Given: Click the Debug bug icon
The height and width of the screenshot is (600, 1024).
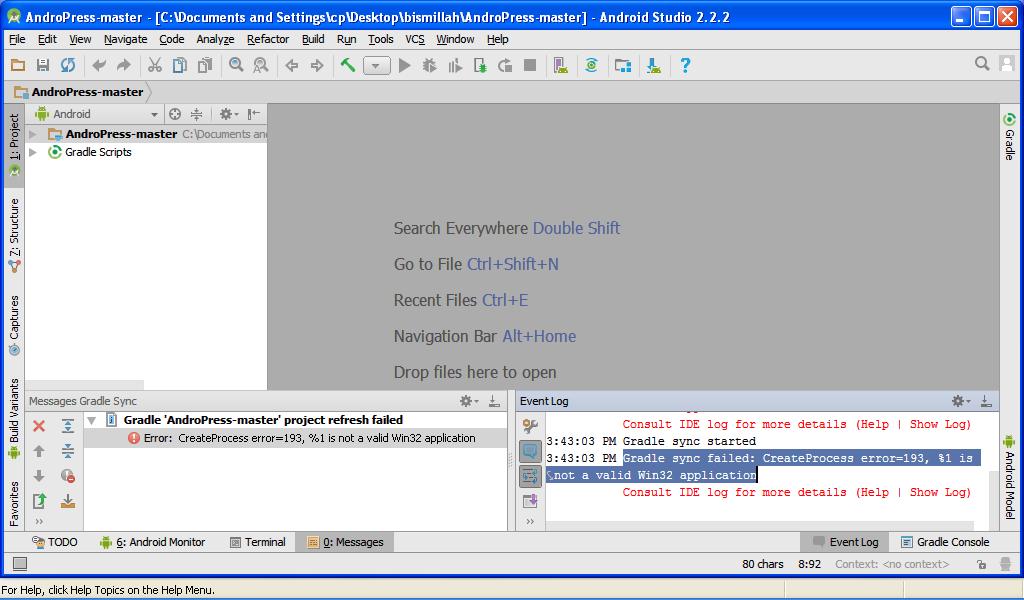Looking at the screenshot, I should pos(430,65).
